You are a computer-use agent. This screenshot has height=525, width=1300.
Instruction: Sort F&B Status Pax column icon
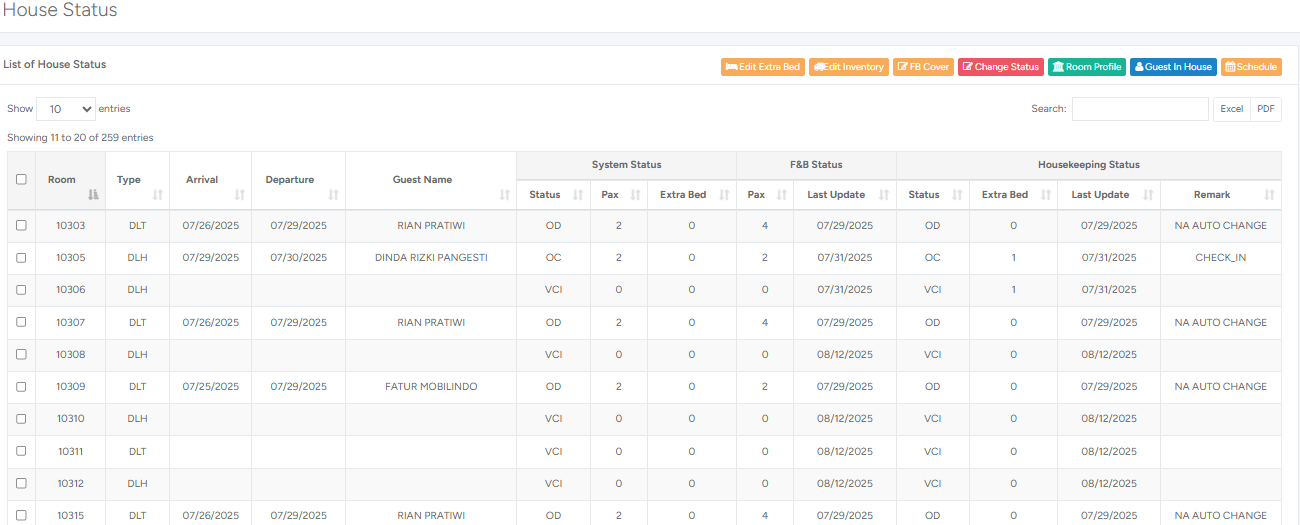(x=781, y=195)
